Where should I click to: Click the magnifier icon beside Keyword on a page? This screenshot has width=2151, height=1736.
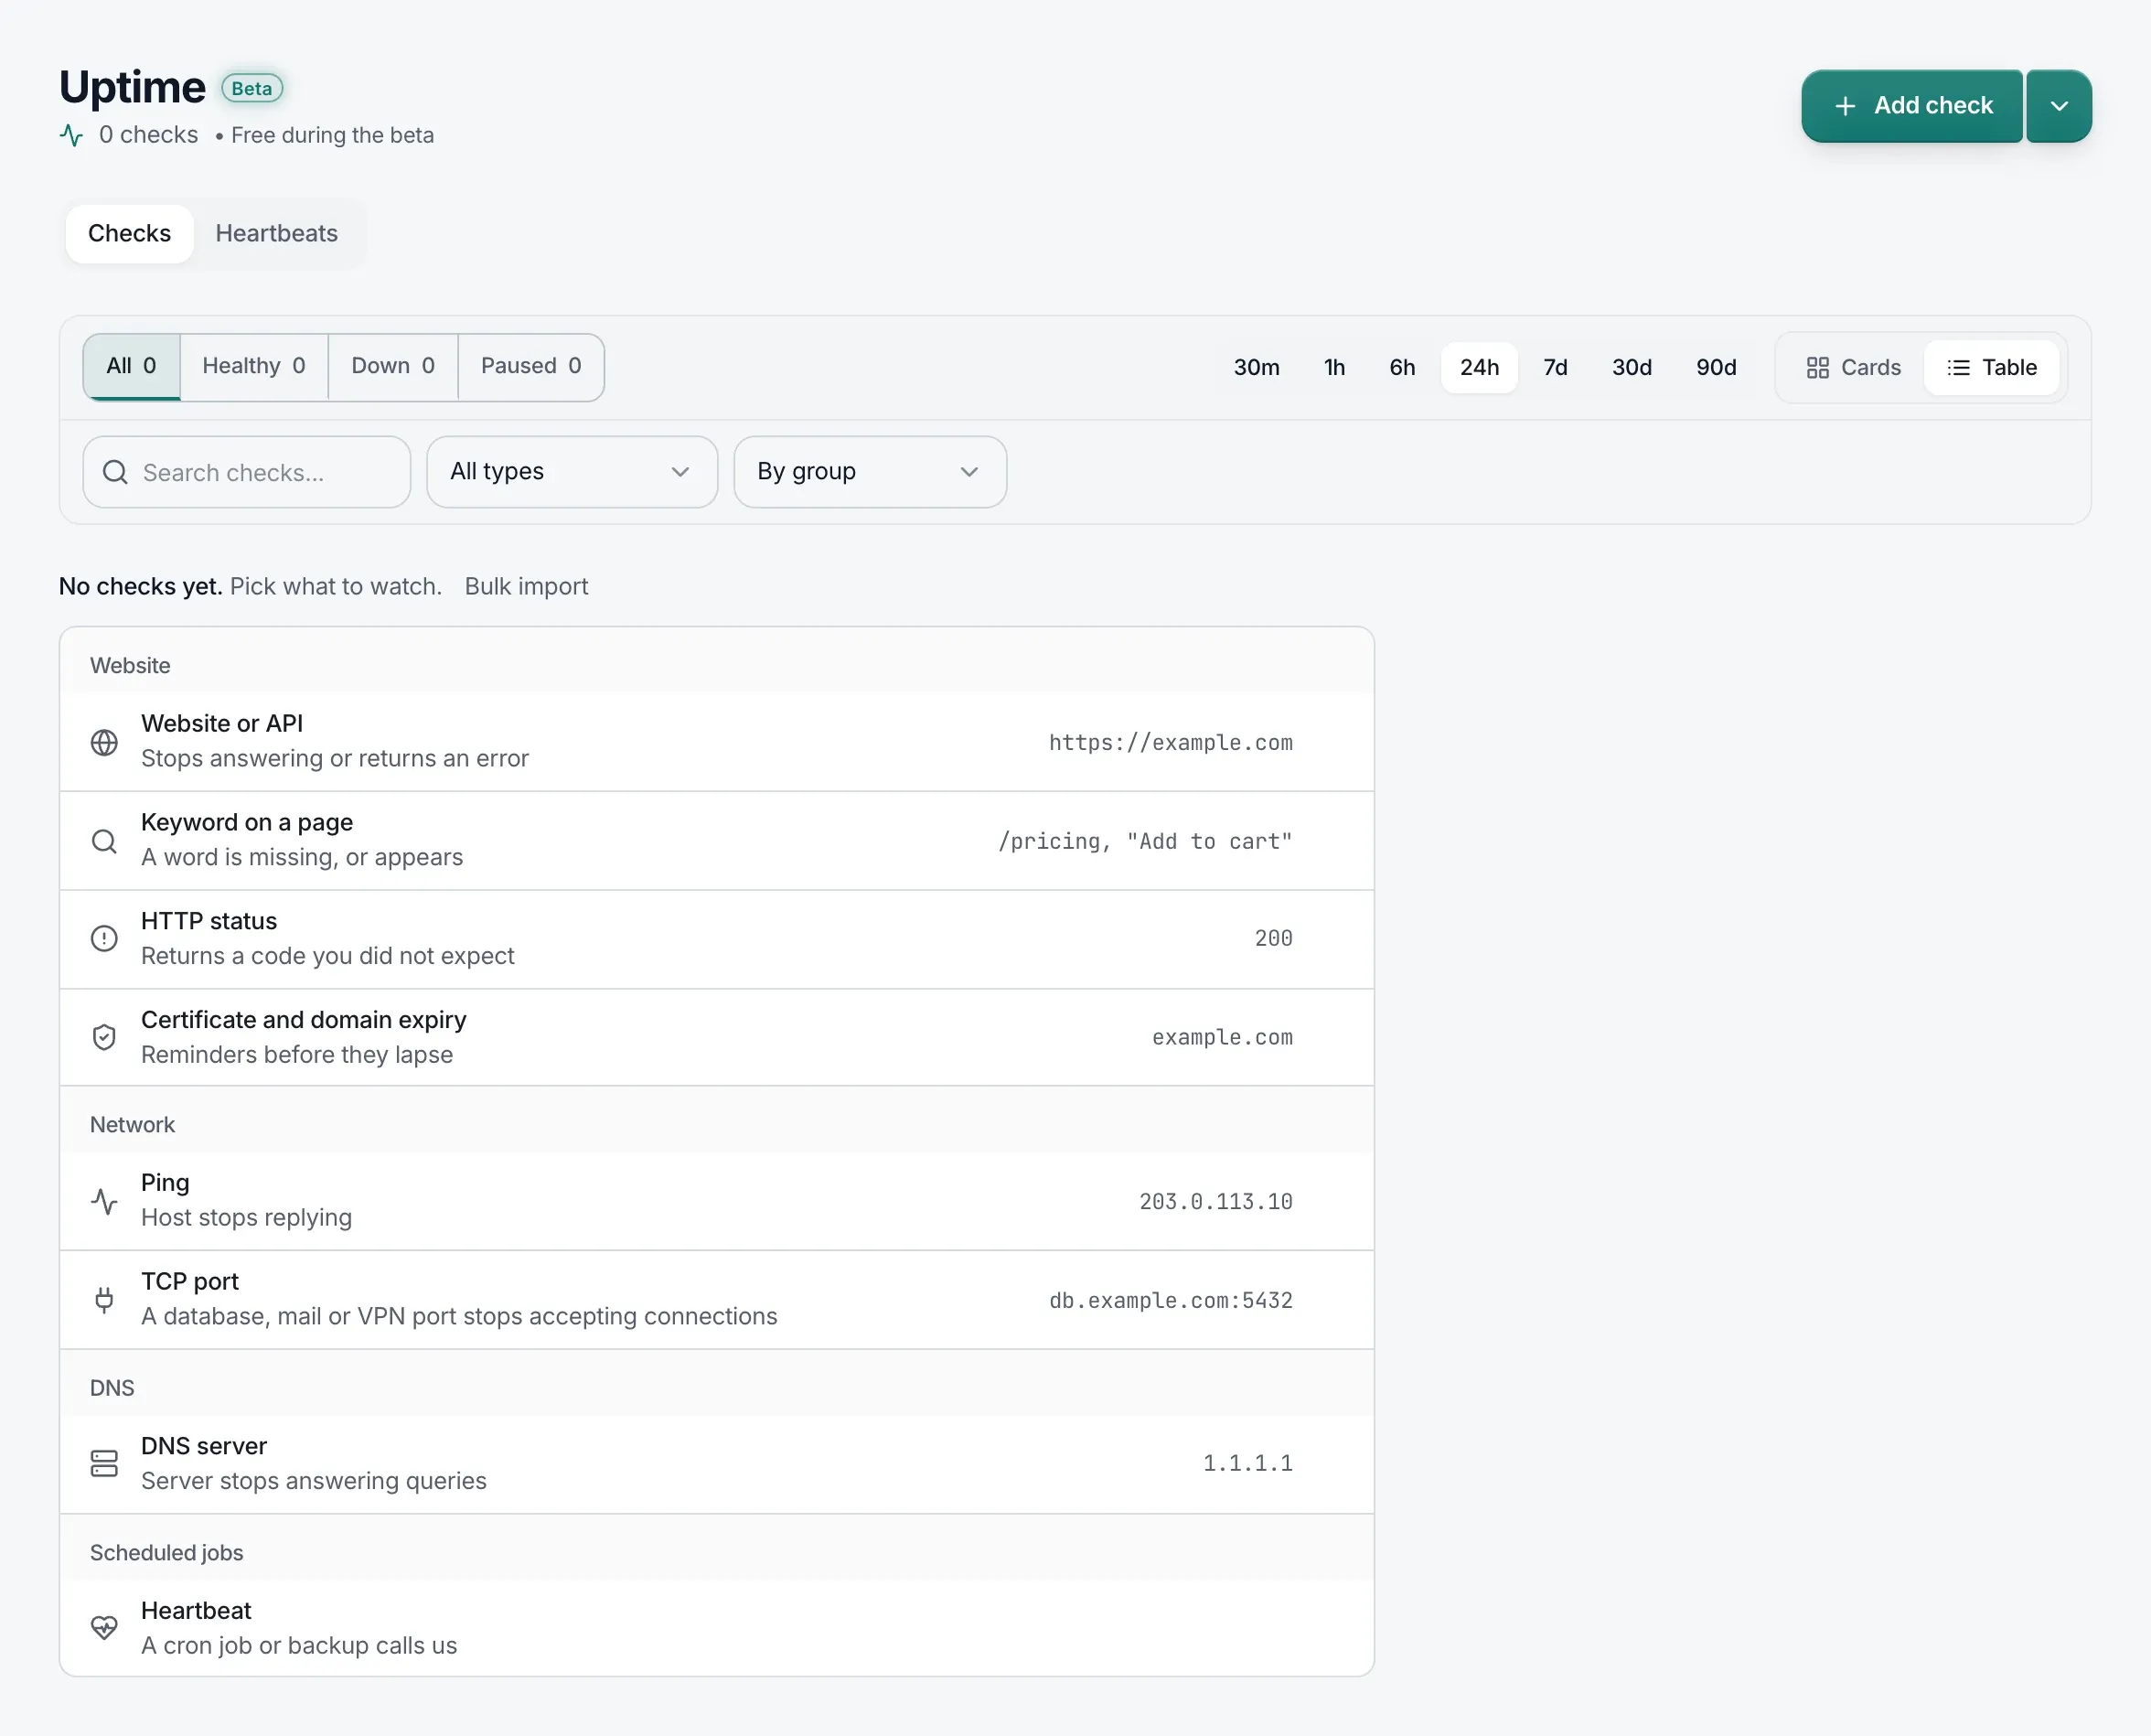[x=104, y=841]
